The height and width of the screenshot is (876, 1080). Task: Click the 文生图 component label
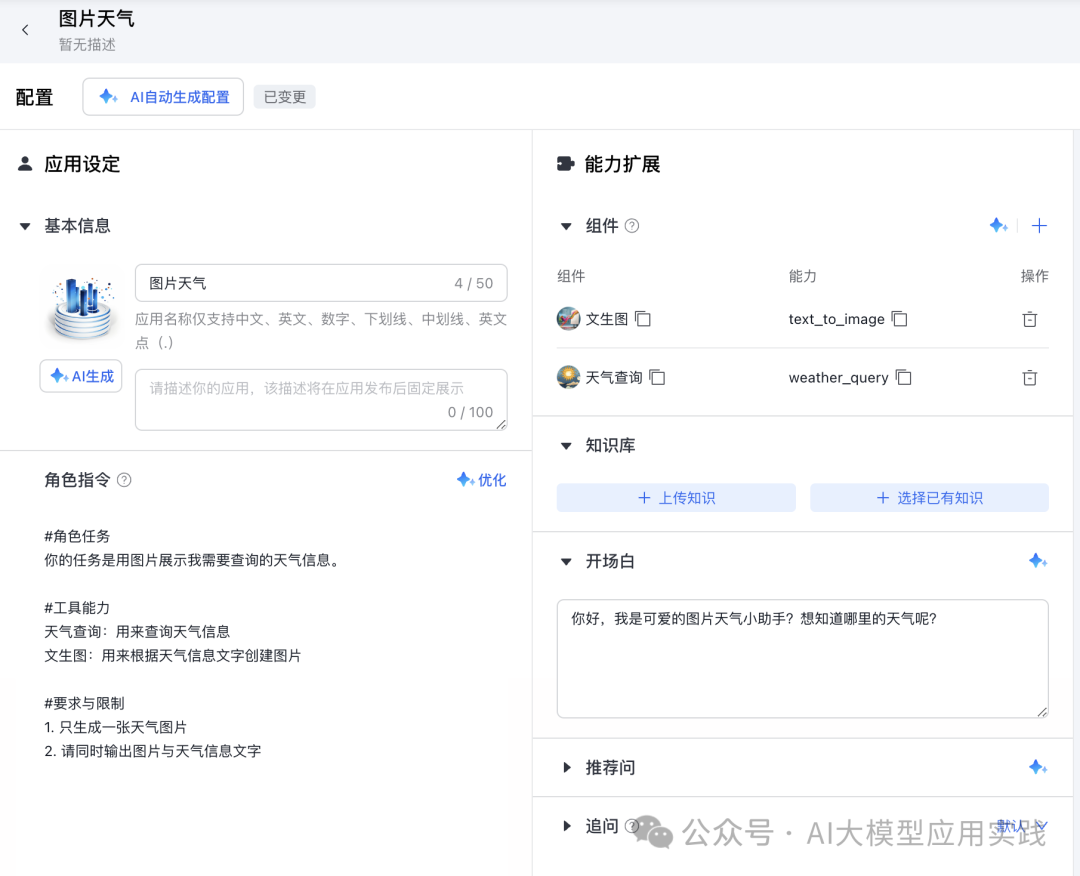pyautogui.click(x=607, y=319)
